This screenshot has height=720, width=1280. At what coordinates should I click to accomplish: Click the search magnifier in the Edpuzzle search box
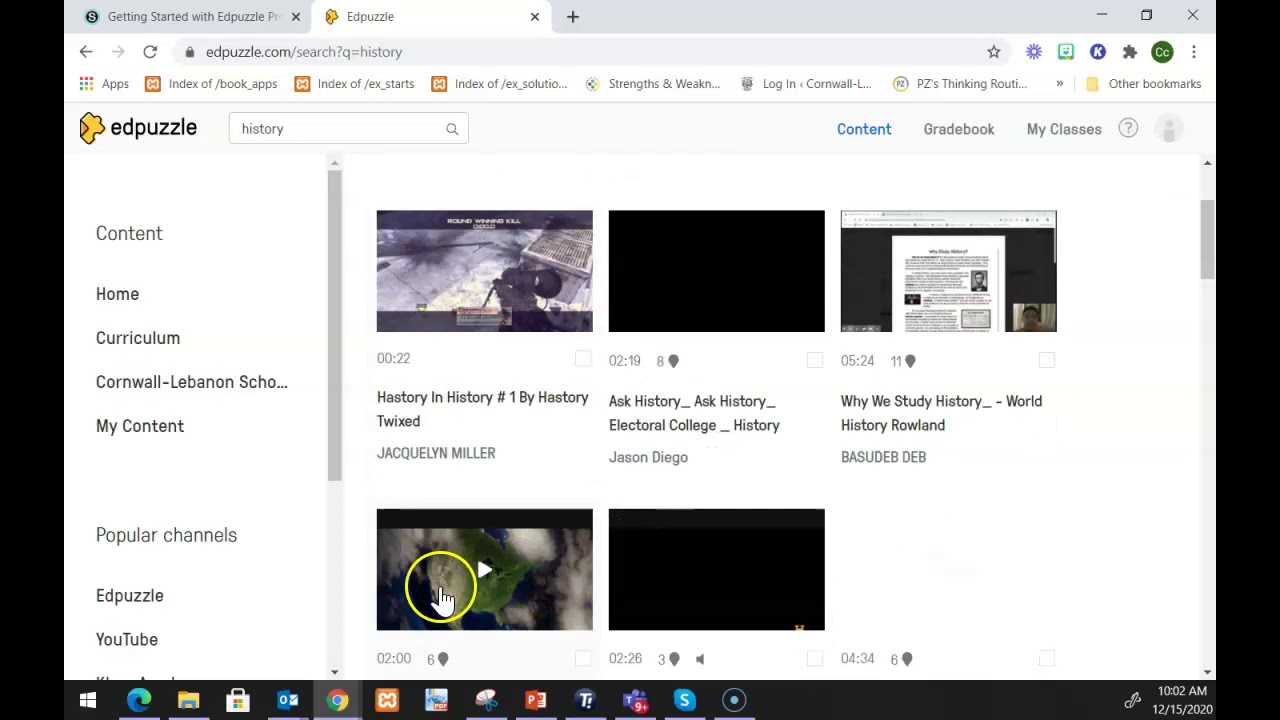point(452,129)
